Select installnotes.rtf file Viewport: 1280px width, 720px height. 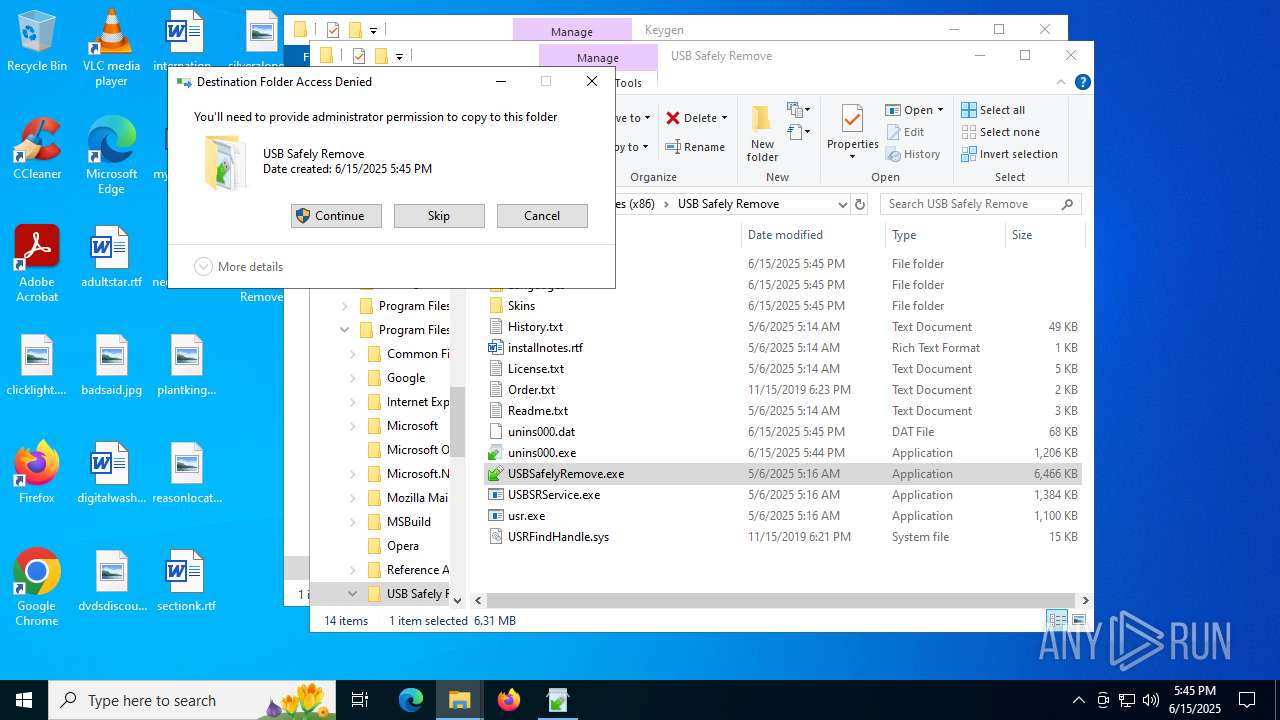pyautogui.click(x=782, y=348)
